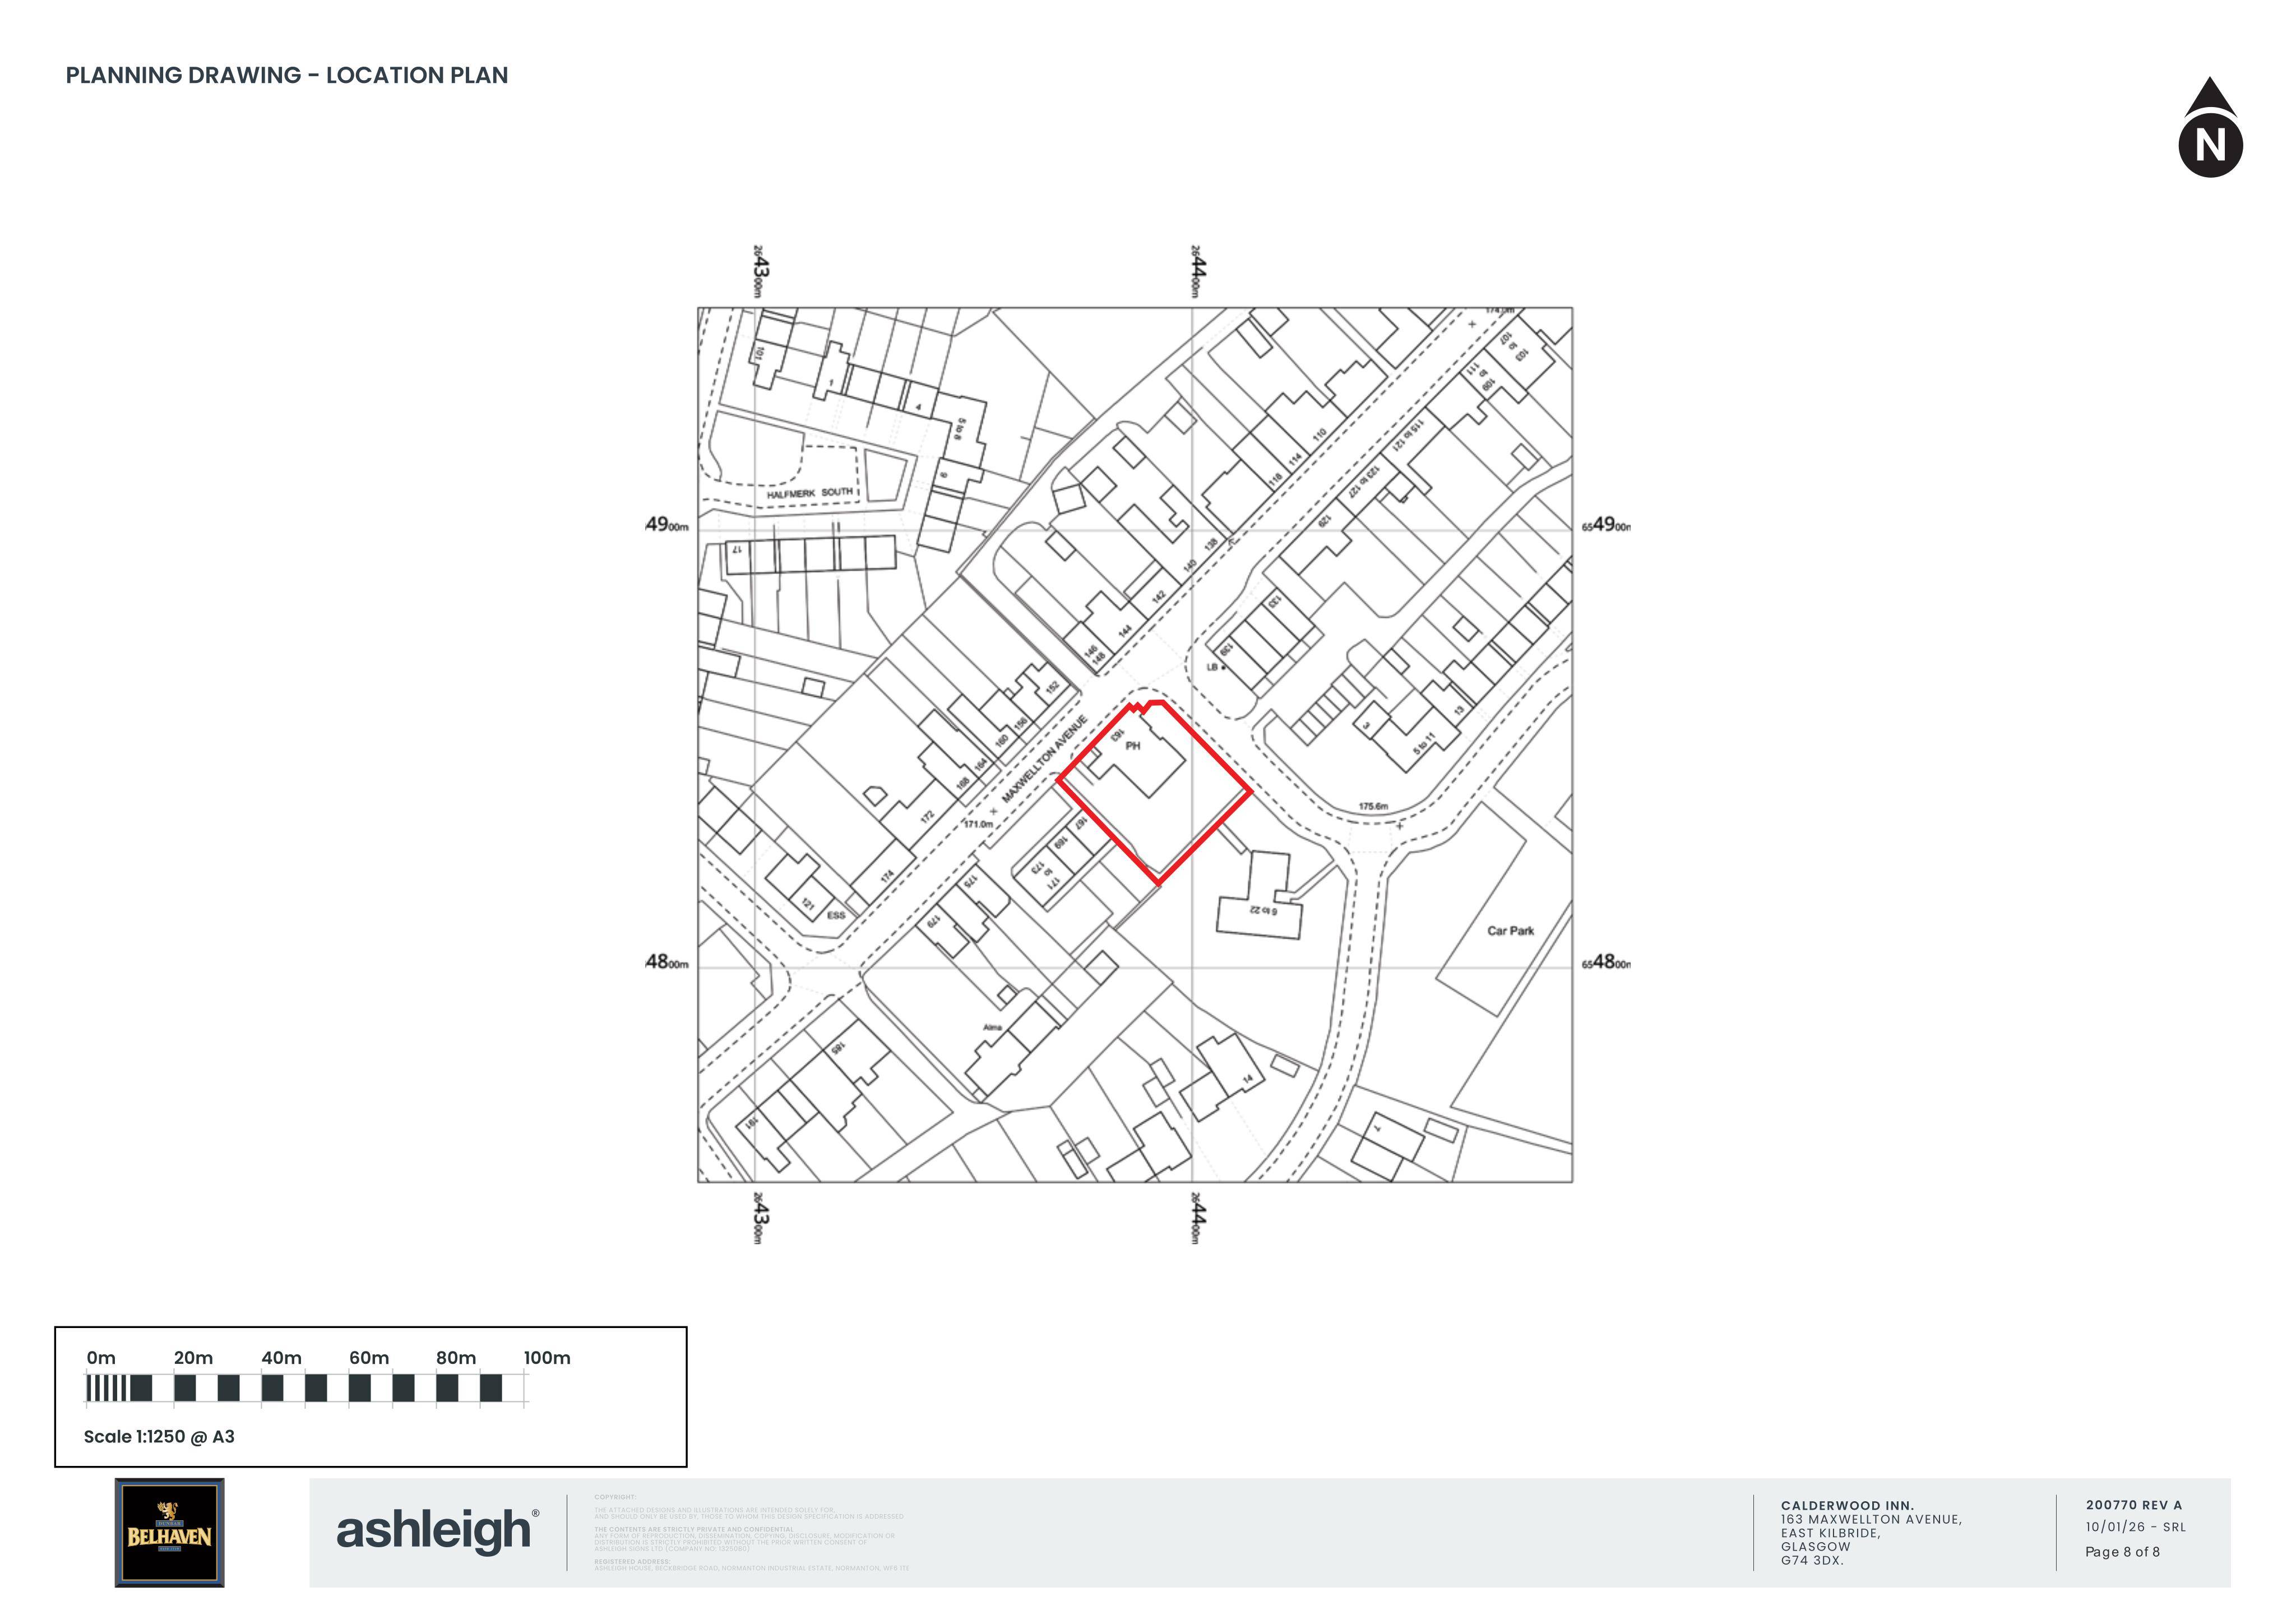Select the '200770 REV A' drawing number
2296x1624 pixels.
coord(2134,1505)
